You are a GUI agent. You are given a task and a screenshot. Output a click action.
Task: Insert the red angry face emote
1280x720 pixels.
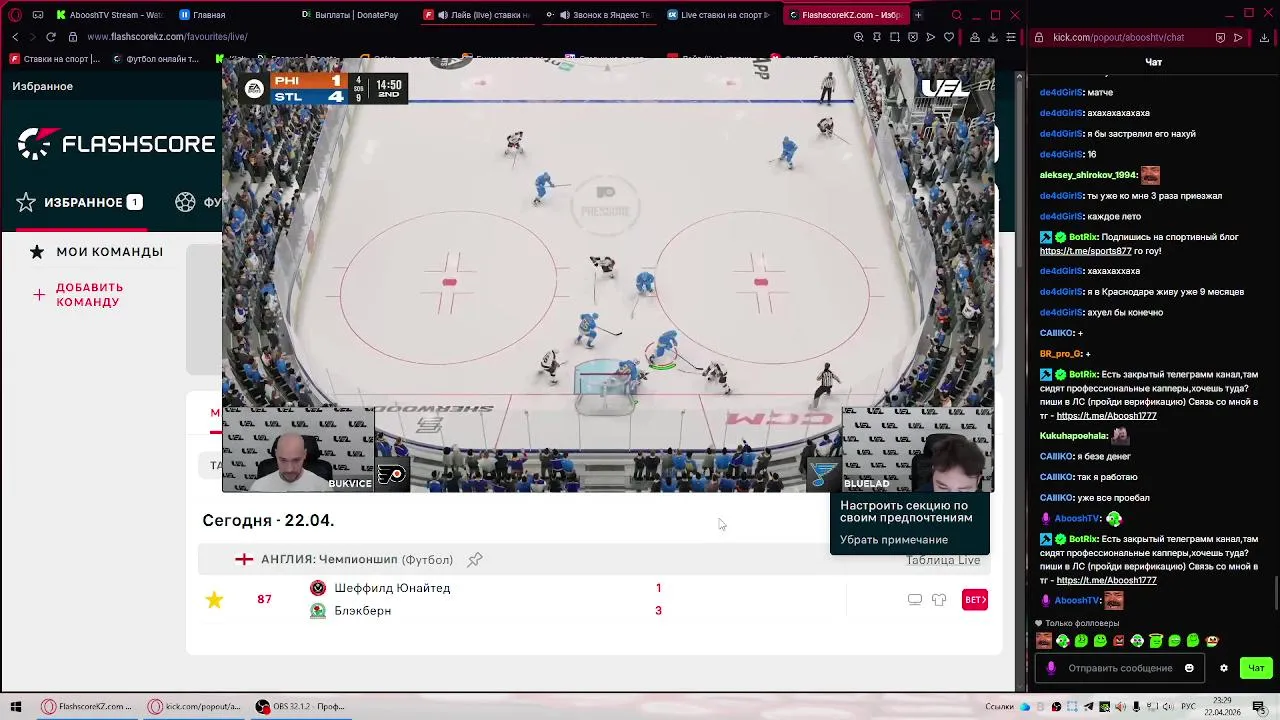click(1119, 641)
